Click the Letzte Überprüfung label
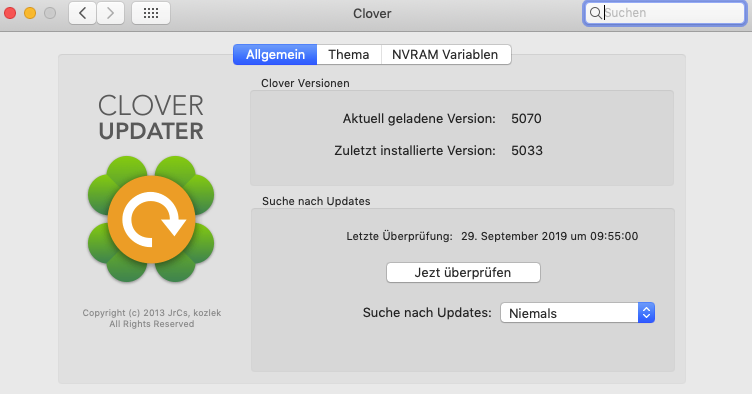Viewport: 752px width, 394px height. 400,236
